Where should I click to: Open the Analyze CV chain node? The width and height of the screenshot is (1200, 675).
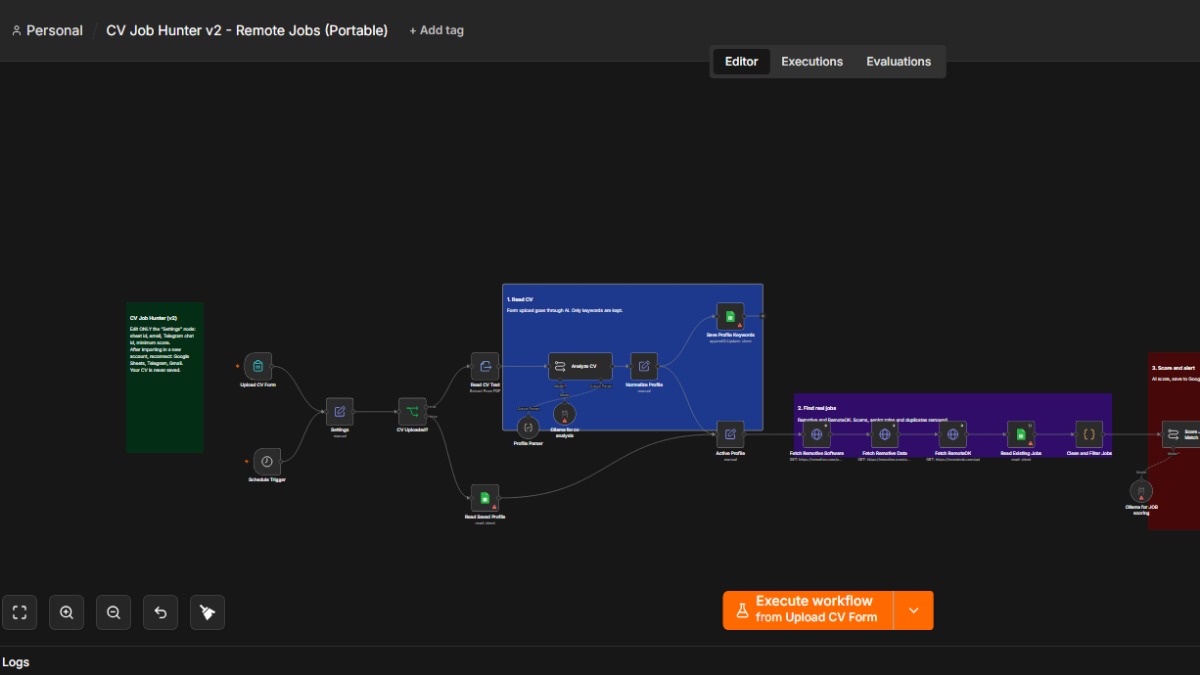(580, 366)
